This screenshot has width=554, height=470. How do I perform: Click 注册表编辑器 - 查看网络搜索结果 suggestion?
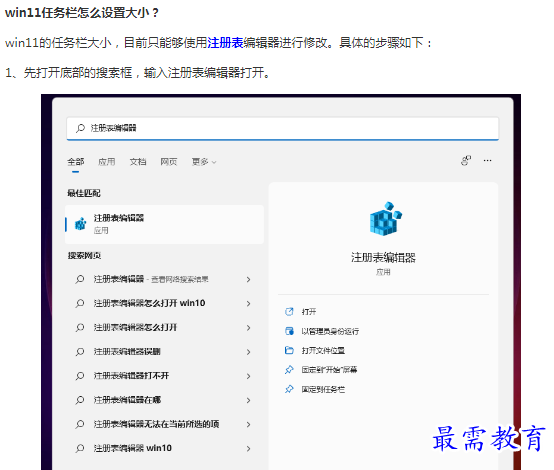coord(151,279)
